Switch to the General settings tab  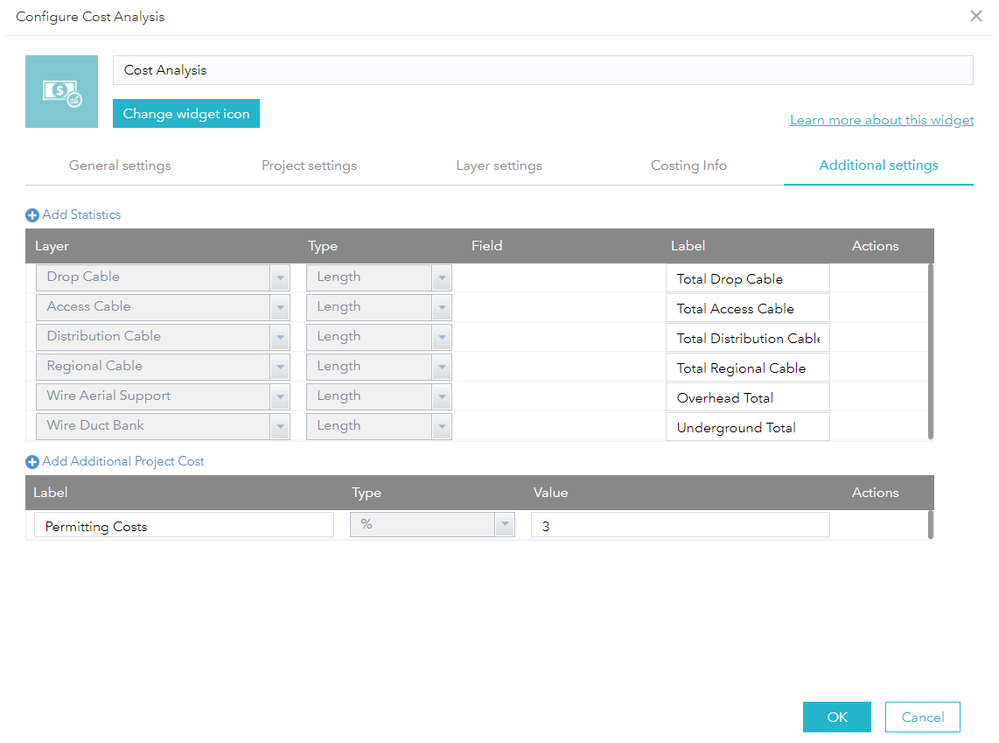[120, 165]
